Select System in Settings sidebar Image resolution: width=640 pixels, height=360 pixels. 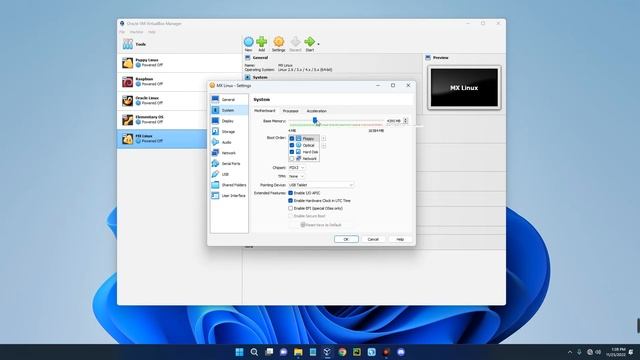pyautogui.click(x=229, y=110)
